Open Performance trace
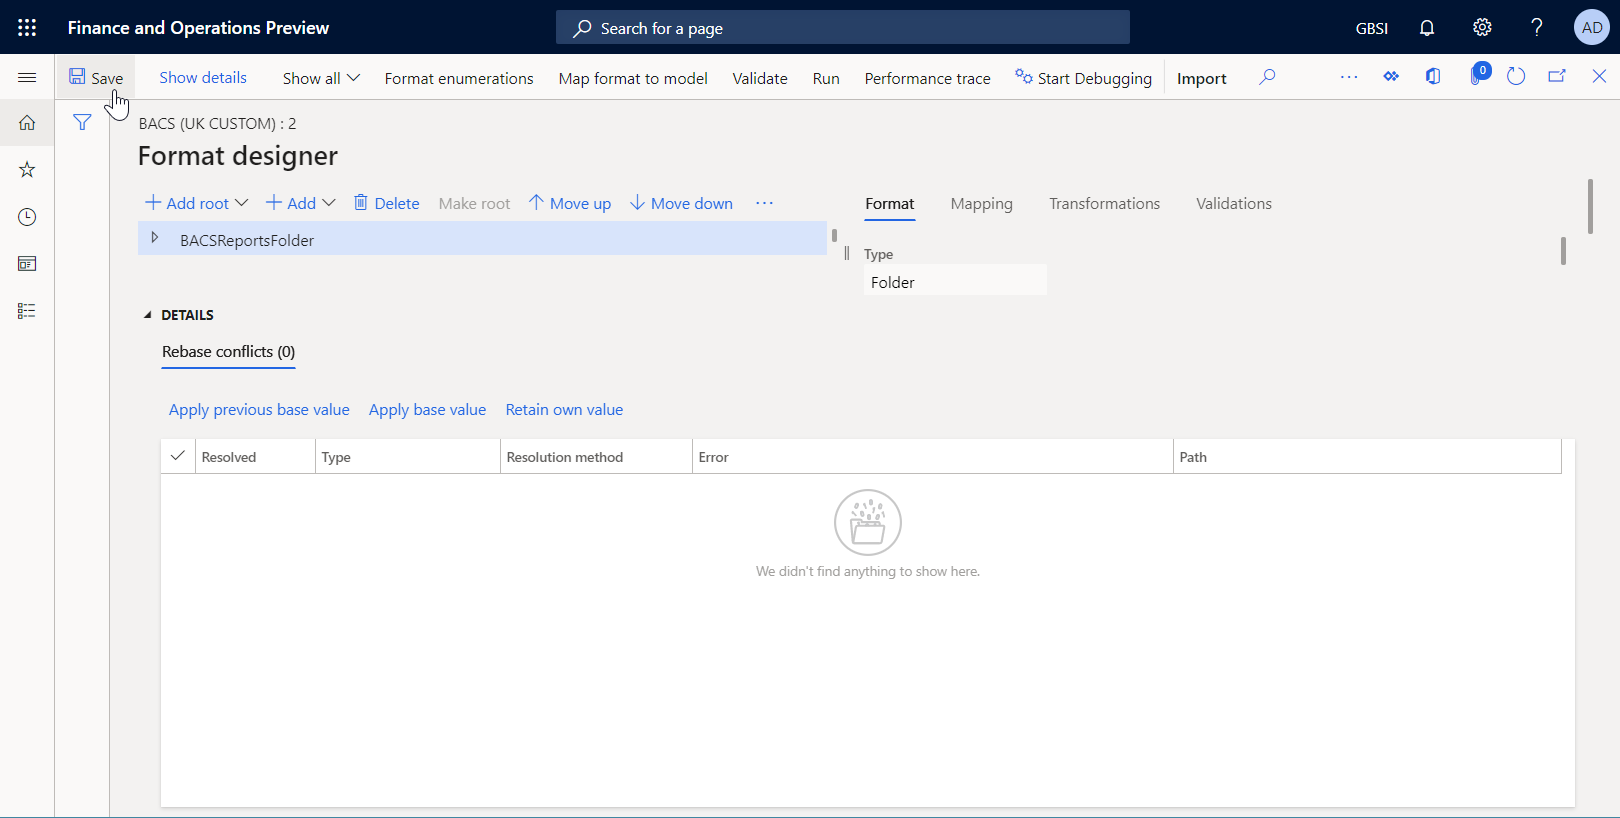This screenshot has width=1620, height=818. (x=927, y=78)
